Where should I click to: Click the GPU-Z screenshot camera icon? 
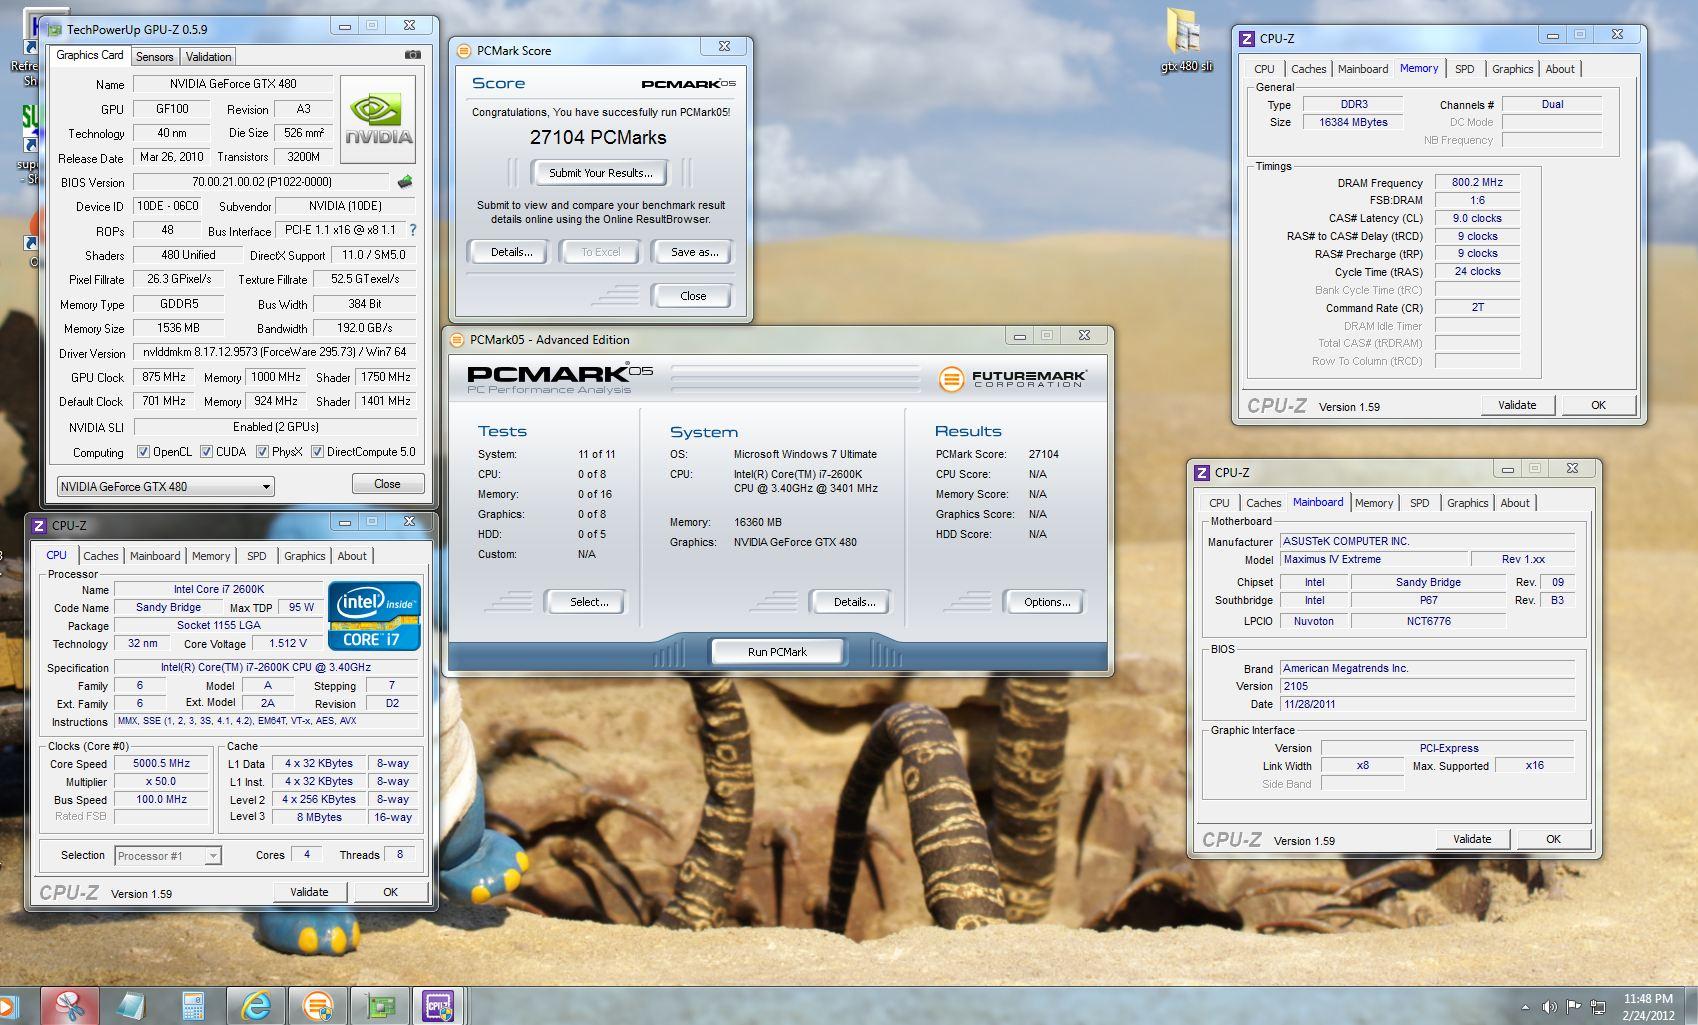tap(412, 55)
